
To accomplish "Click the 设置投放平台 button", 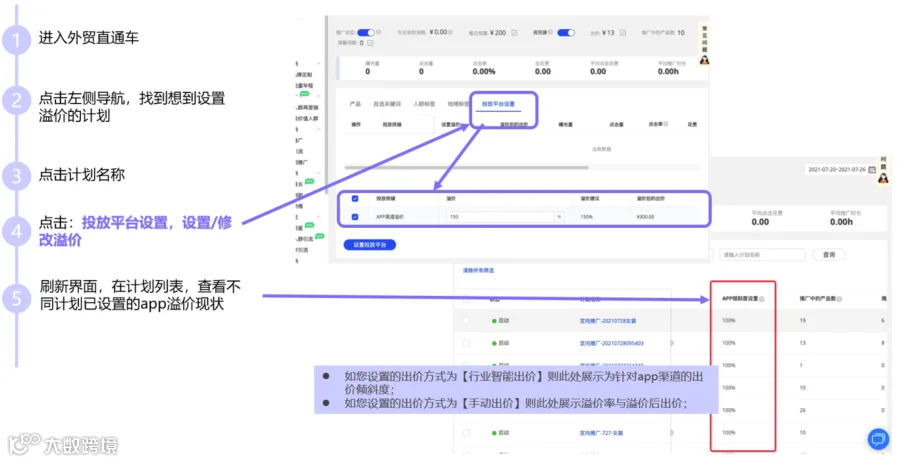I will tap(370, 245).
